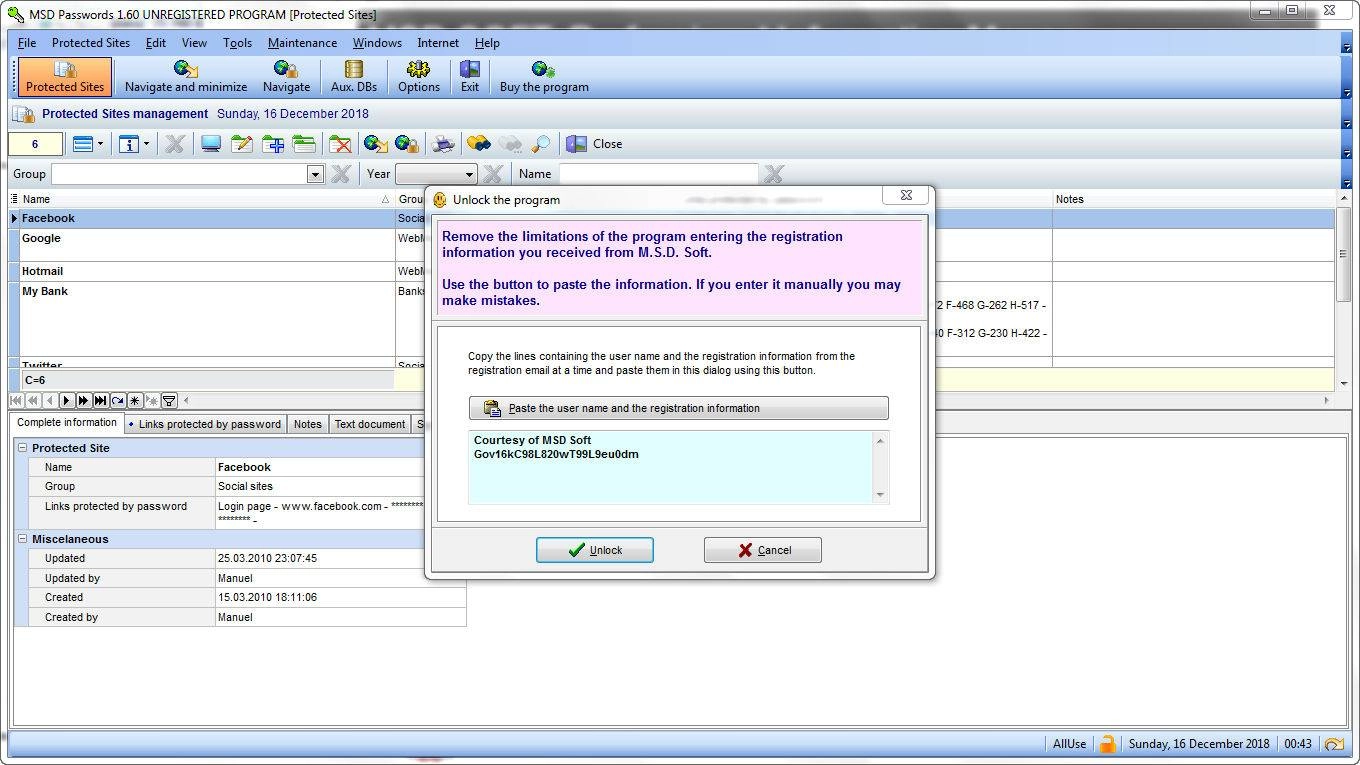
Task: Open the grid layout dropdown button
Action: tap(88, 144)
